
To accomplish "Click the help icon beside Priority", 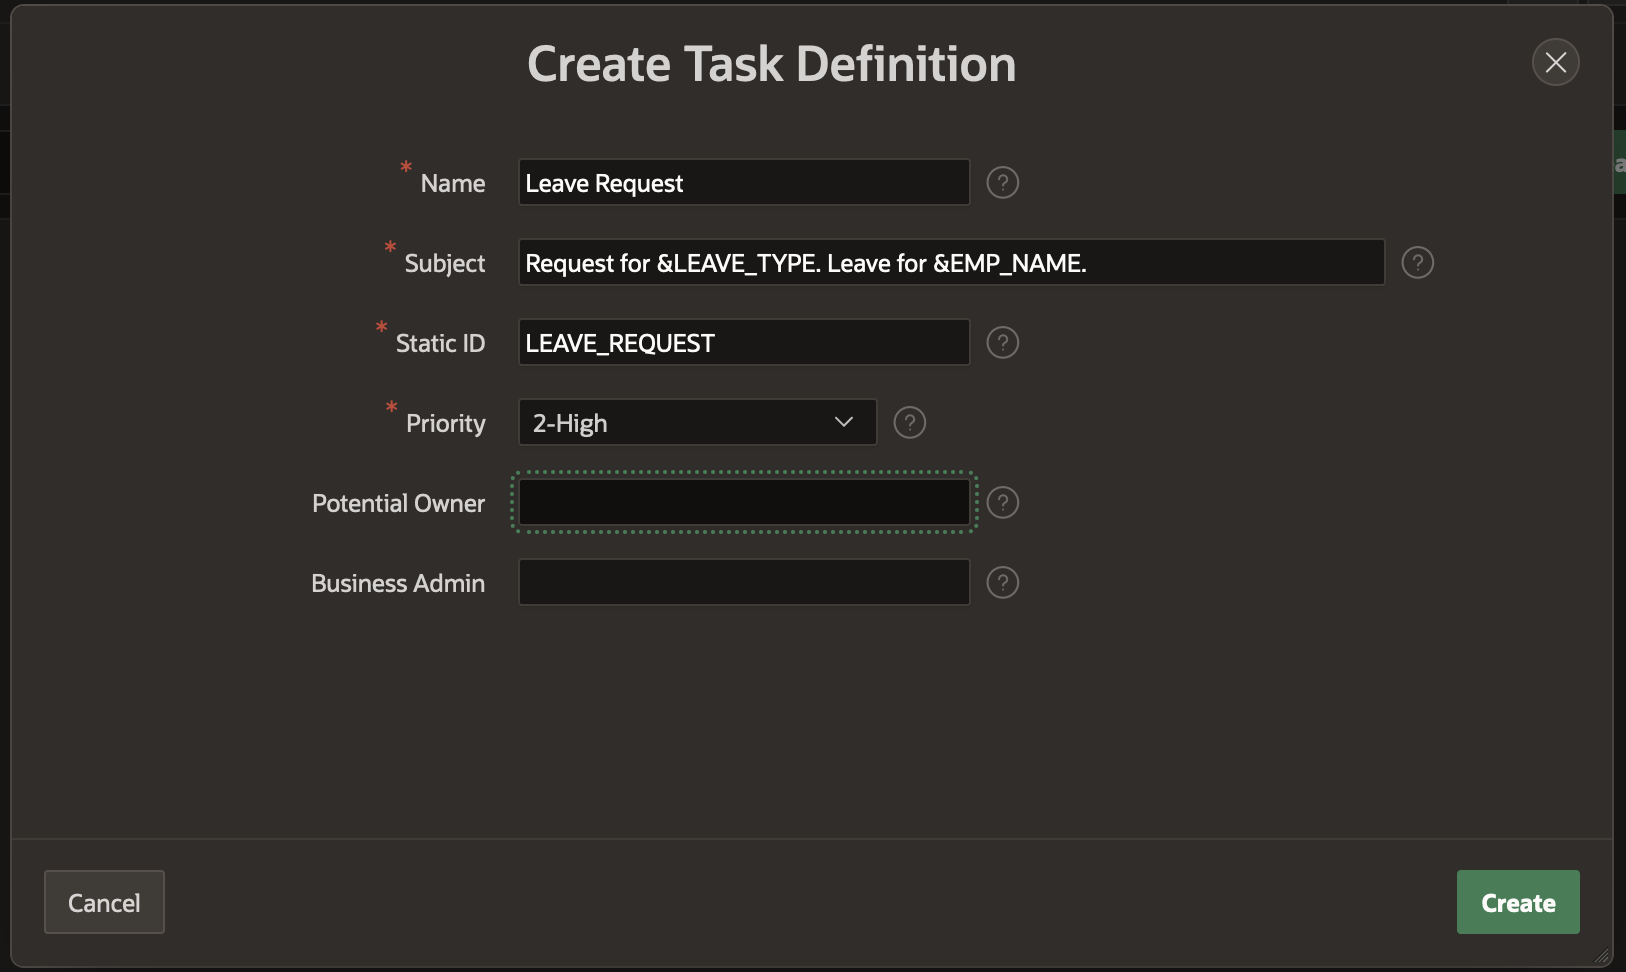I will pos(909,423).
